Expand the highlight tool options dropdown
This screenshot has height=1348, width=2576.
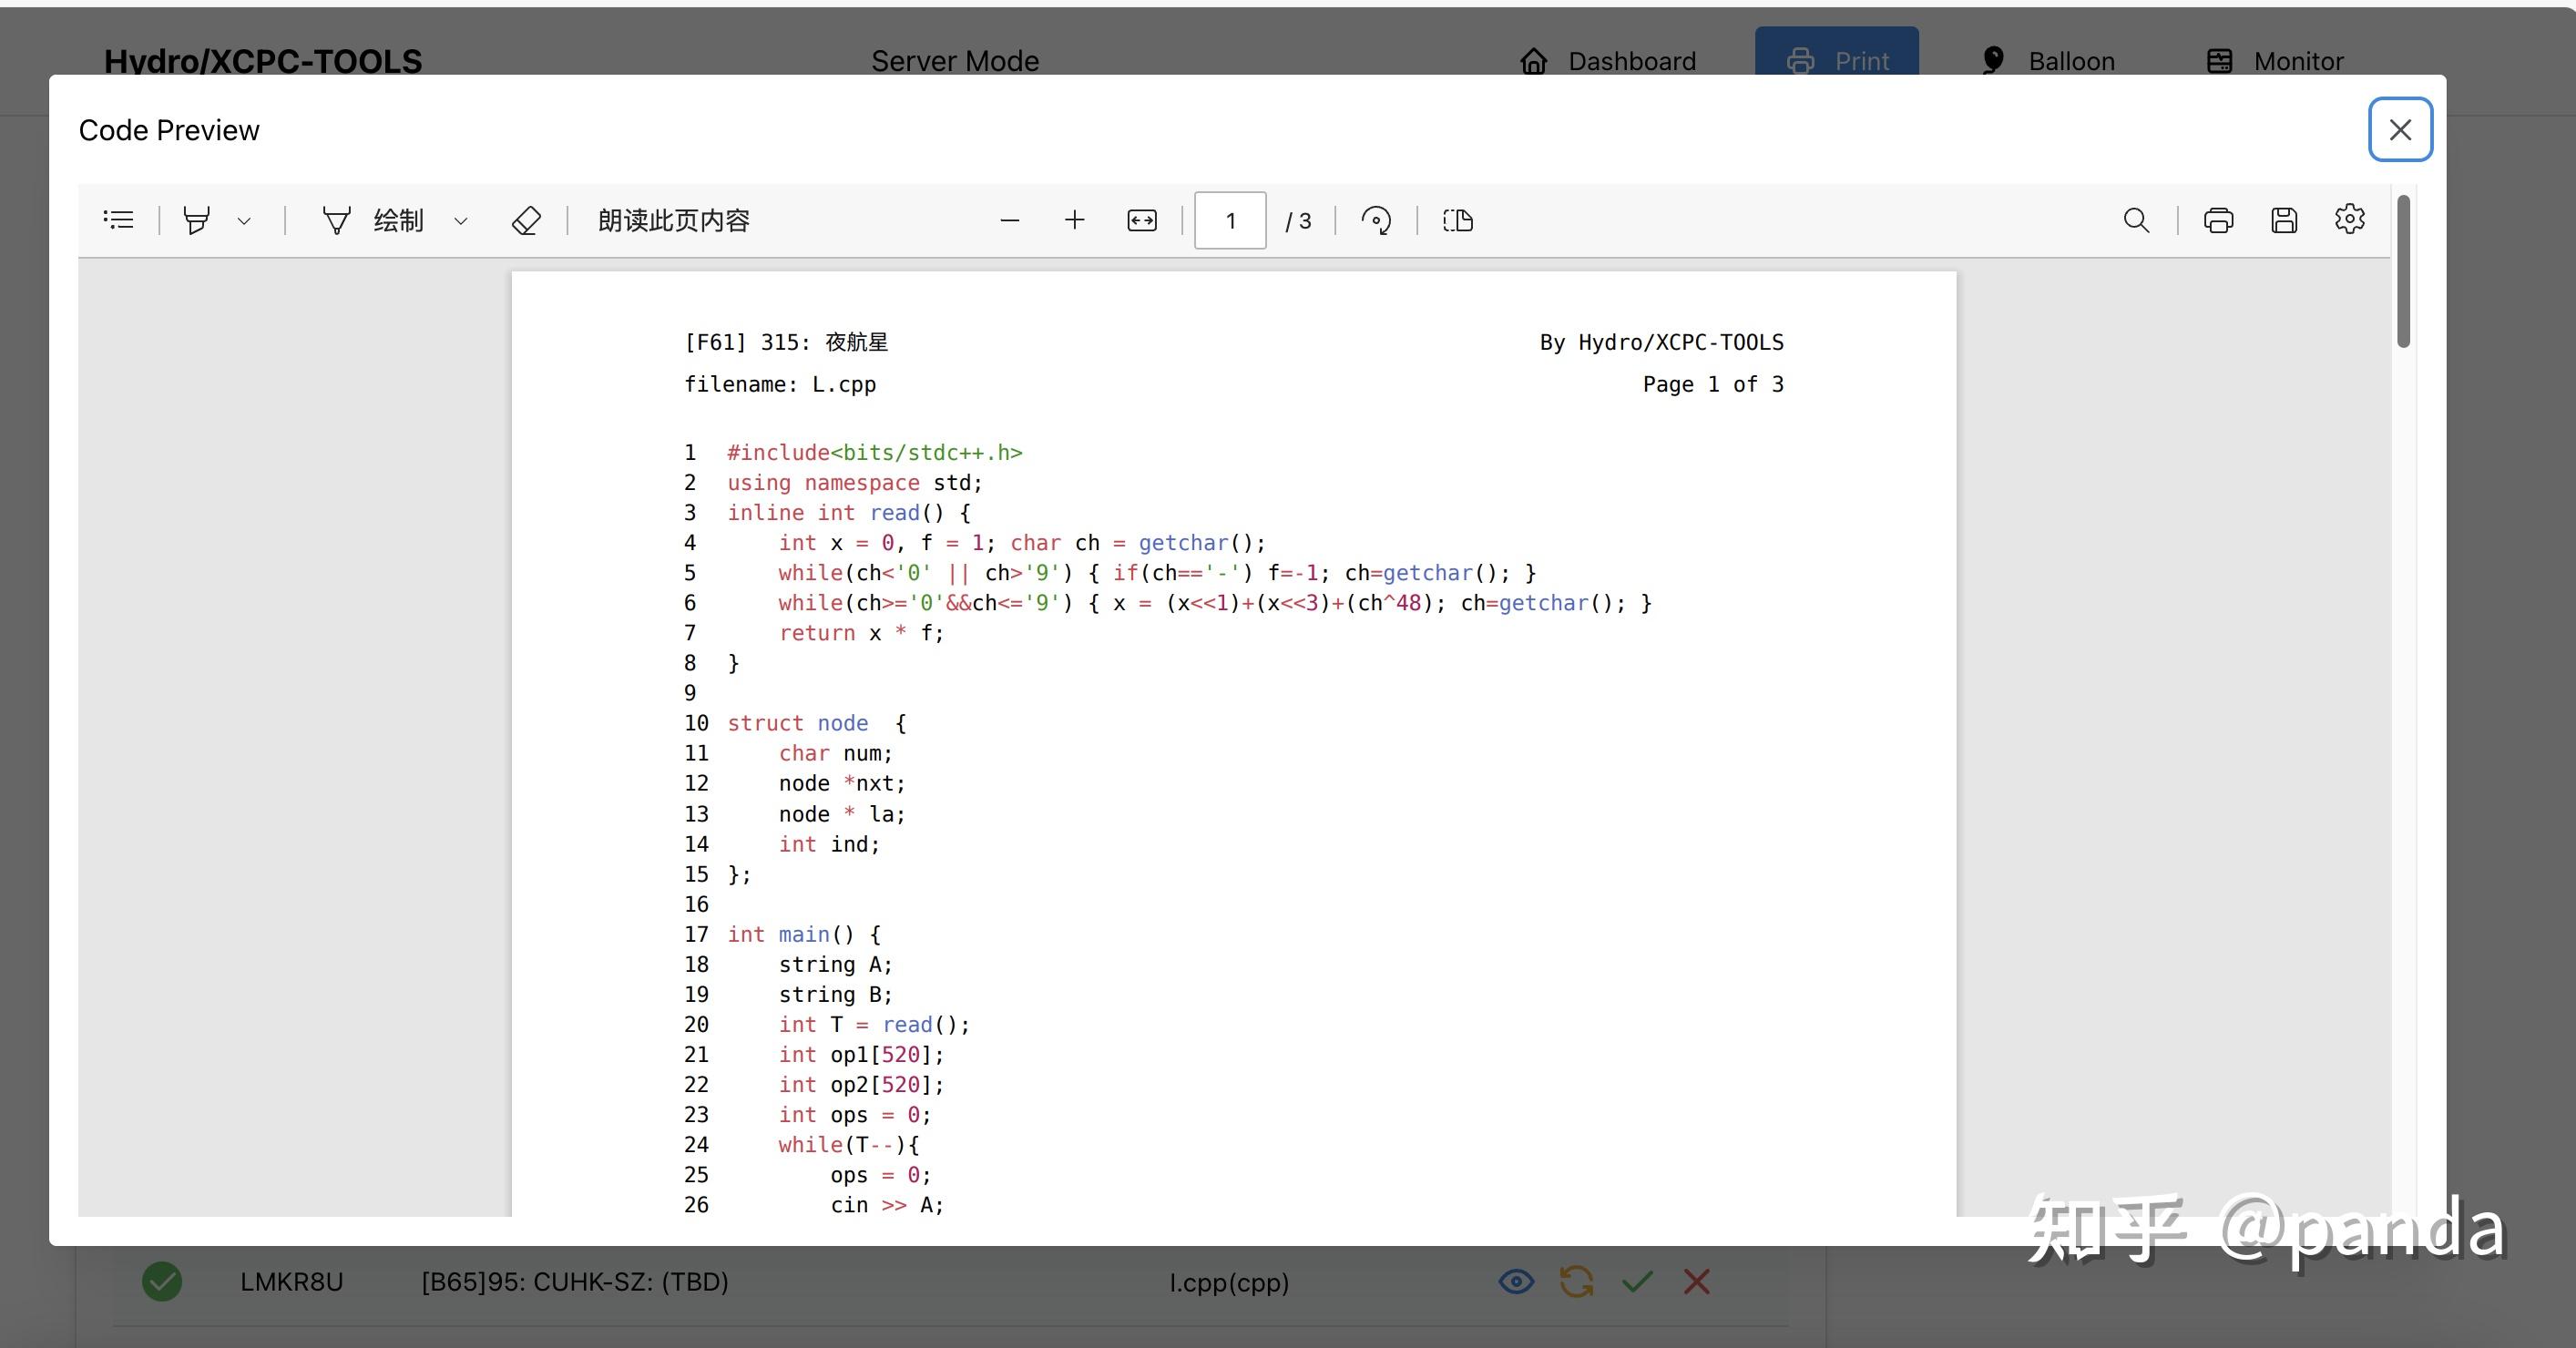[244, 221]
